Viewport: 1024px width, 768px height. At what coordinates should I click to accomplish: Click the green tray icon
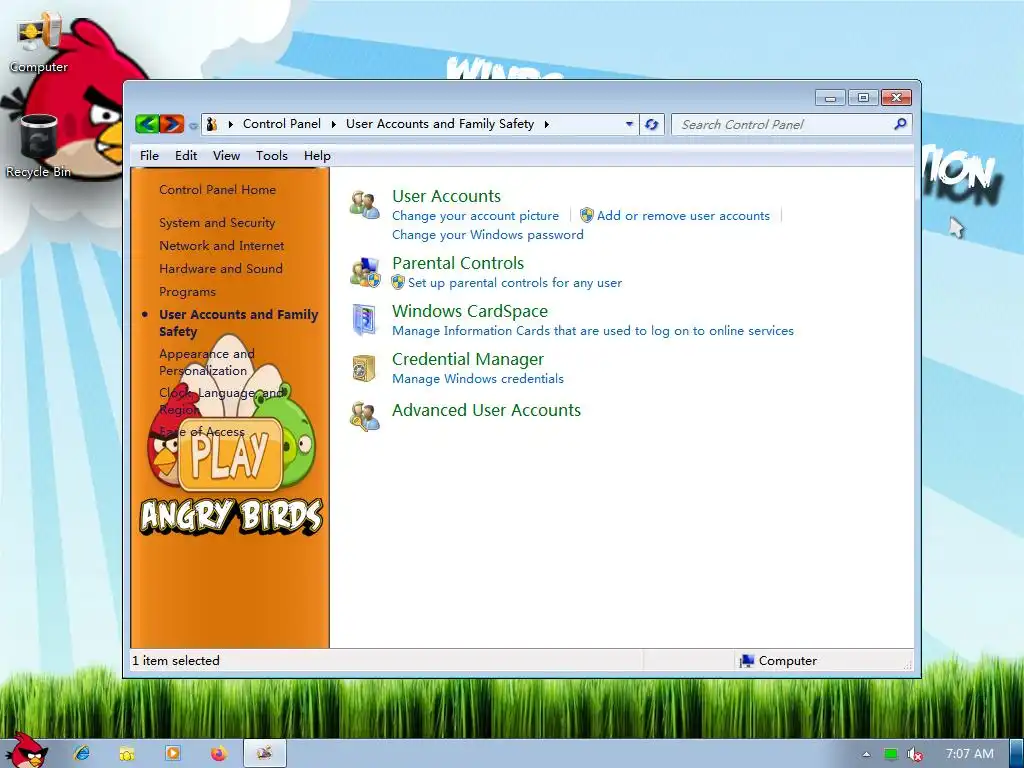(x=891, y=754)
